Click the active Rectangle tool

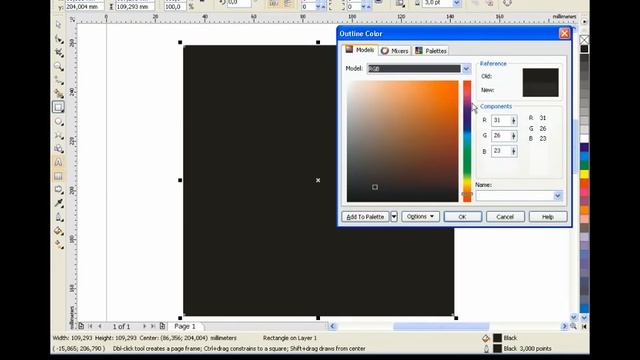click(58, 107)
